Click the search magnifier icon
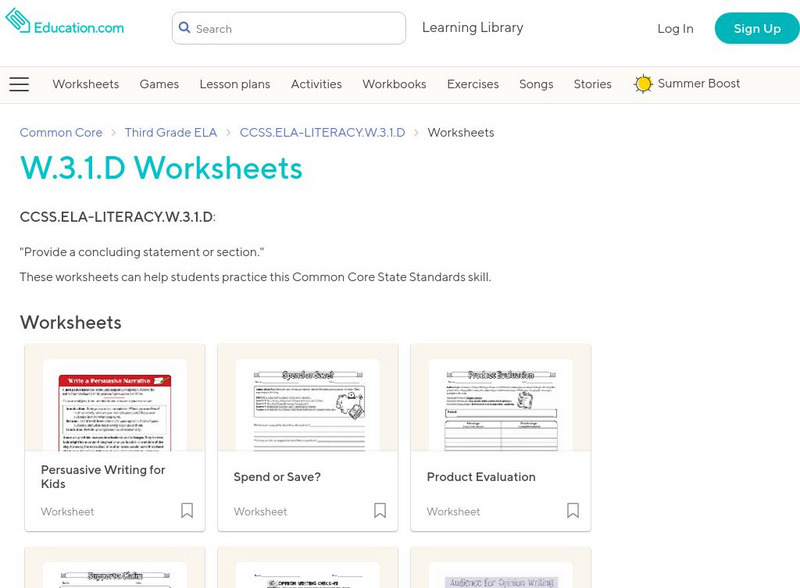The width and height of the screenshot is (800, 588). (184, 28)
